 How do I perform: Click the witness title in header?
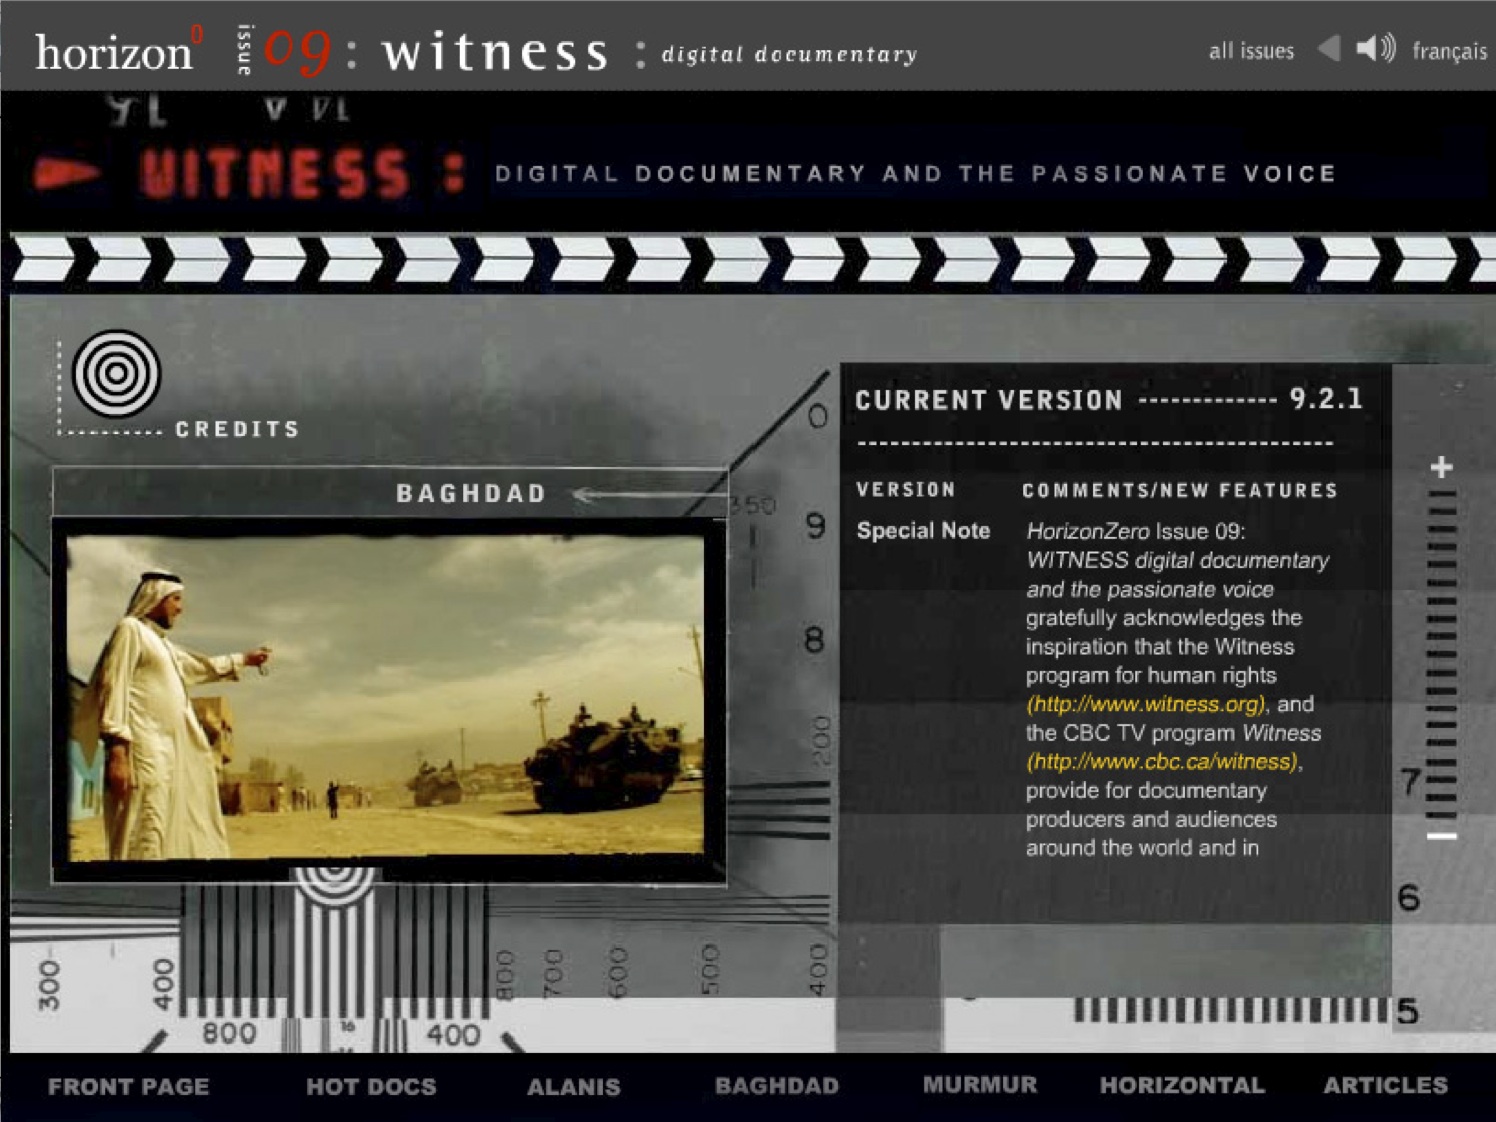coord(495,52)
